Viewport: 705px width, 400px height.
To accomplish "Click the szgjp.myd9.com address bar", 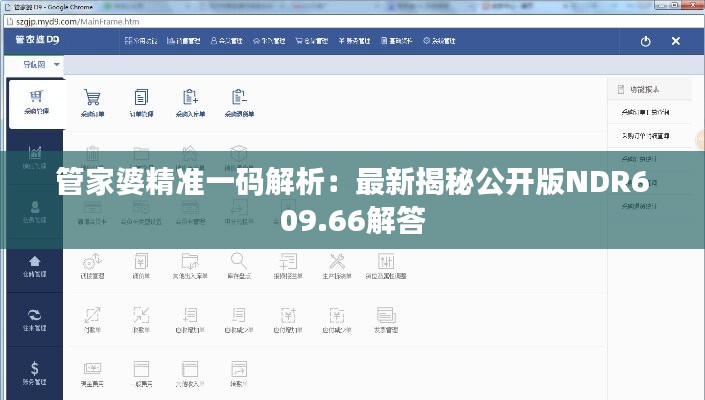I will (352, 22).
